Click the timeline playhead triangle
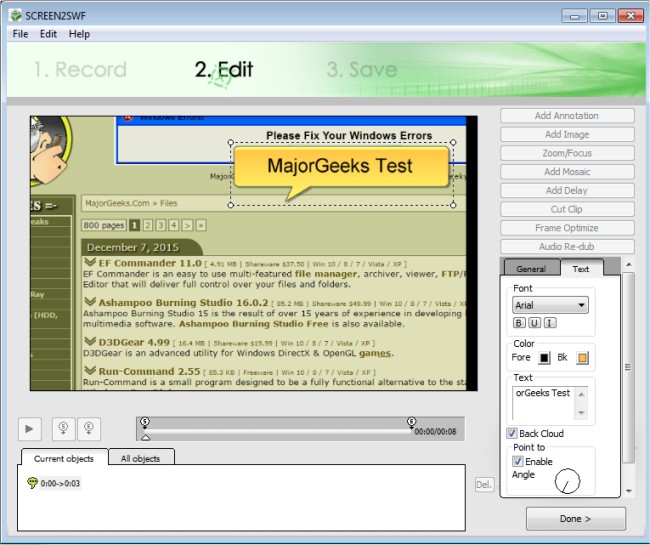 (146, 437)
